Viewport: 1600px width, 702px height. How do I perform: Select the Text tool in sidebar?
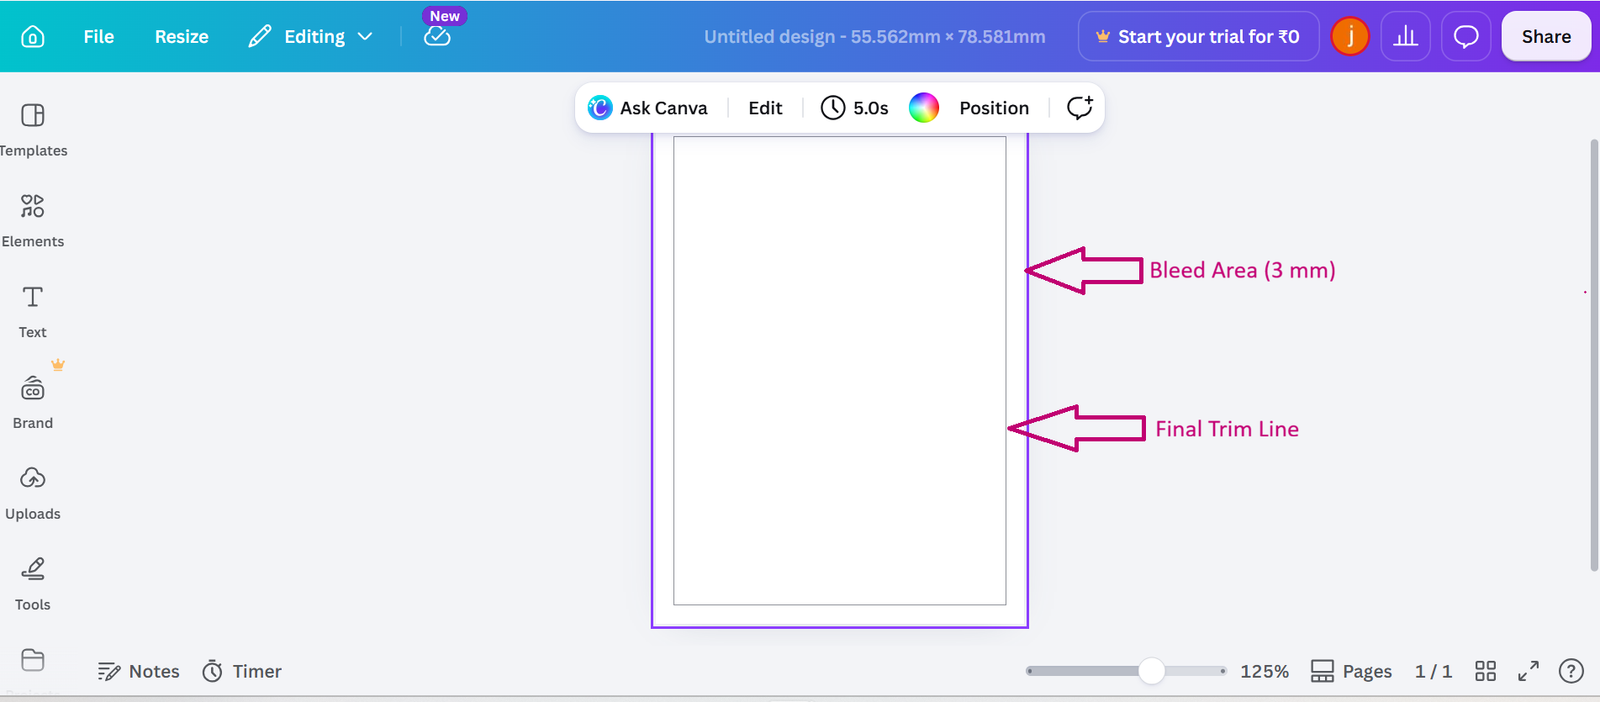coord(33,312)
